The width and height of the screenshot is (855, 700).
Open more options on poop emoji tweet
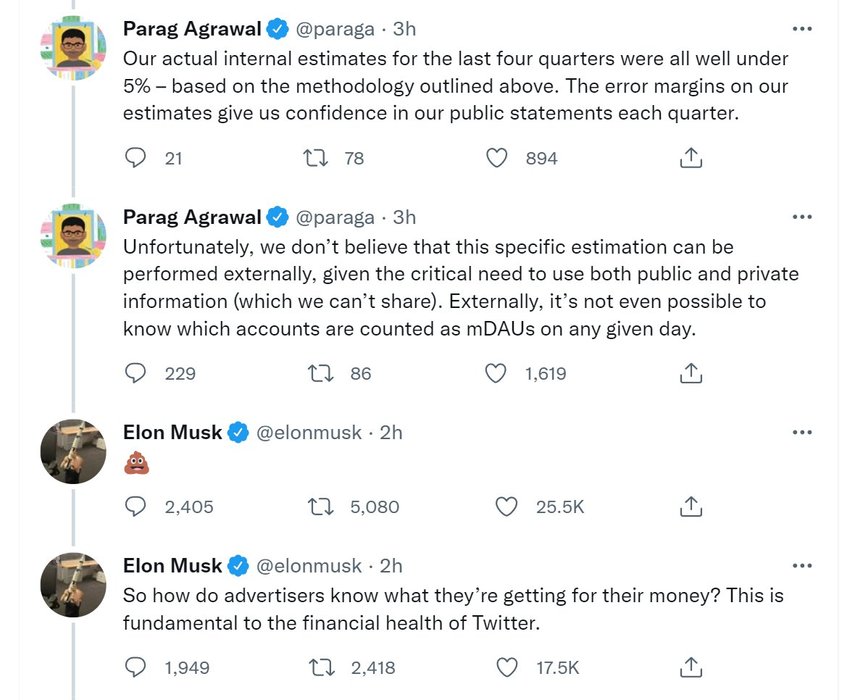(x=802, y=432)
